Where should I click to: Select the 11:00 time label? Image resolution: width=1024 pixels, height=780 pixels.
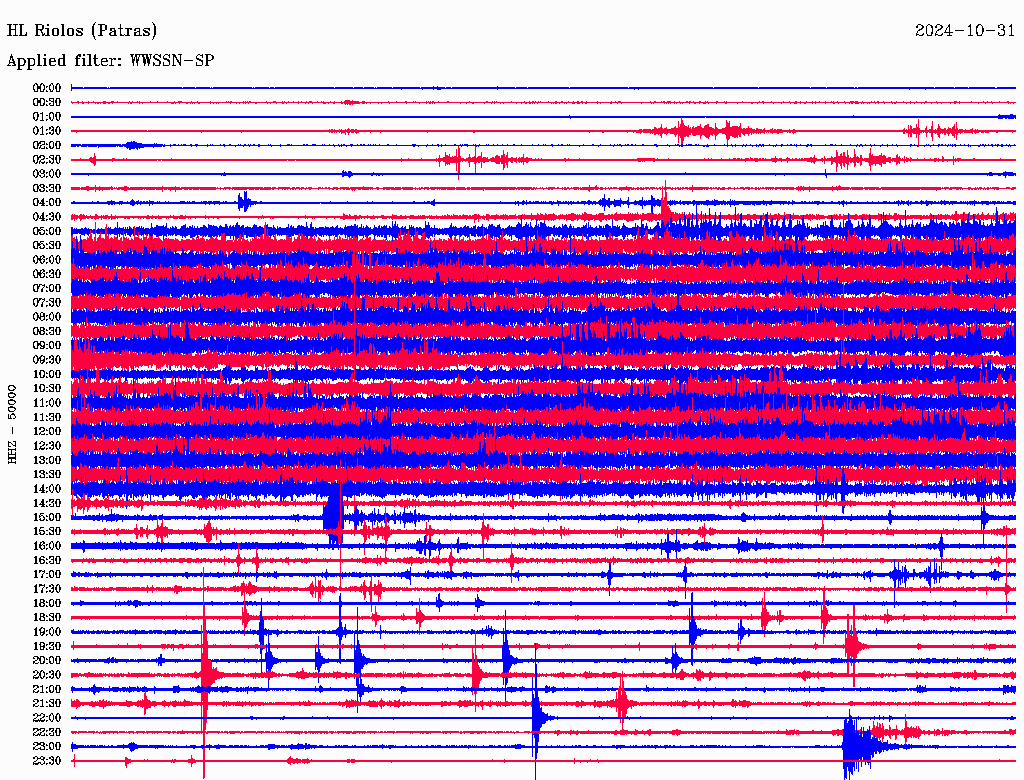(47, 403)
